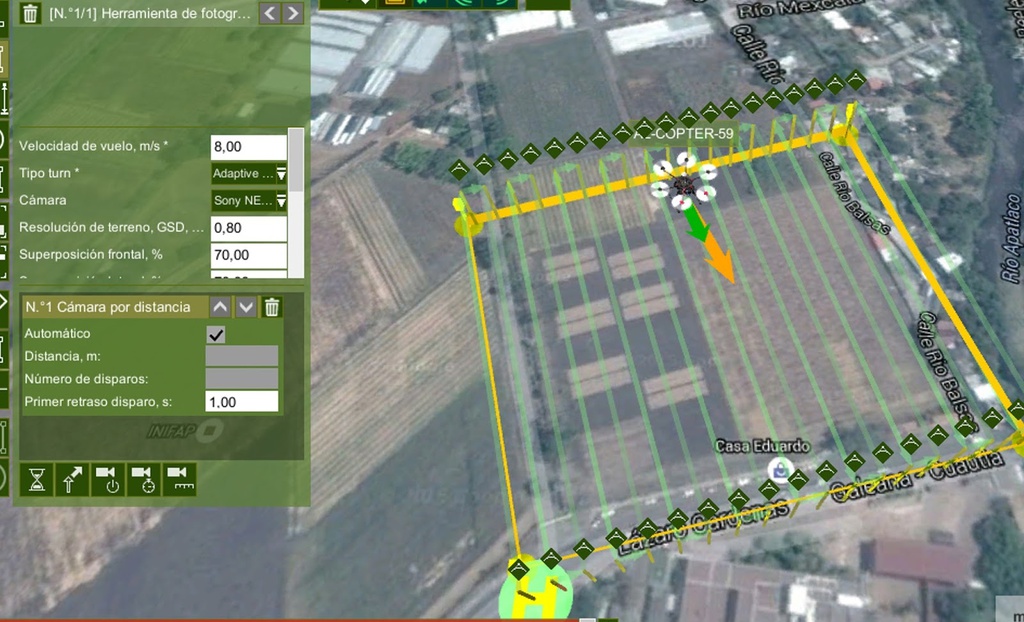Open Cámara model dropdown
This screenshot has height=622, width=1024.
pos(249,200)
